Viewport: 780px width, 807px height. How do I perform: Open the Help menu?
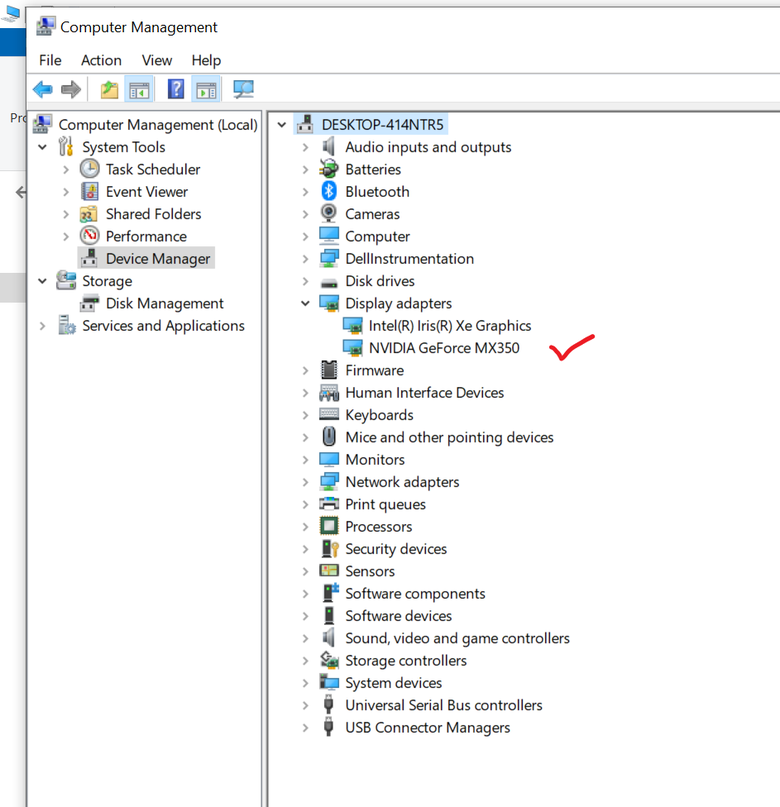point(206,60)
